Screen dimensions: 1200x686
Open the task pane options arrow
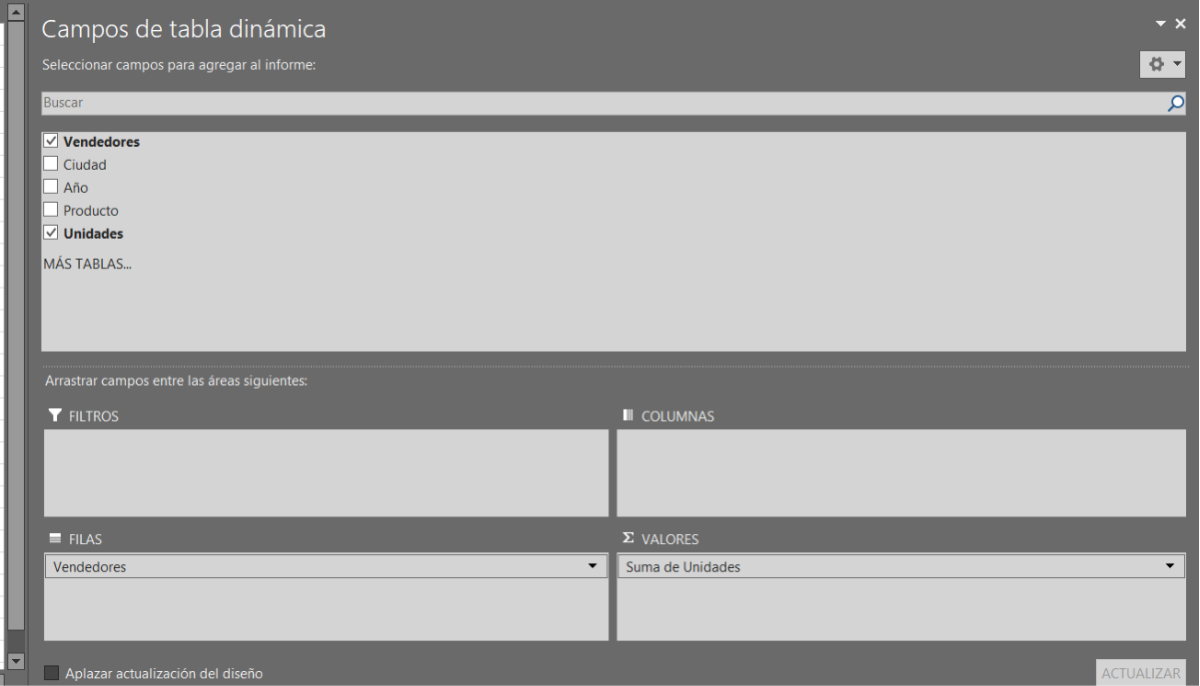tap(1161, 24)
